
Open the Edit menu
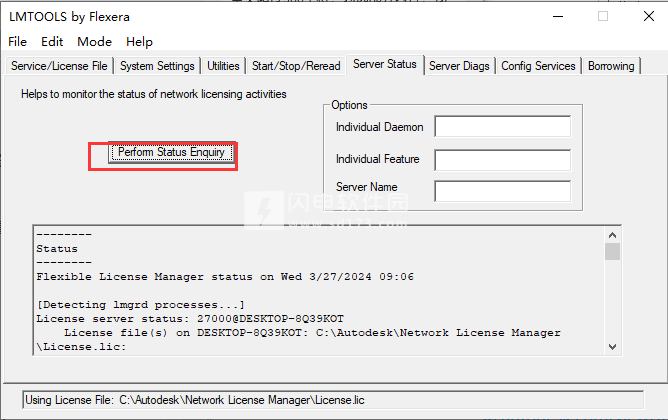52,42
